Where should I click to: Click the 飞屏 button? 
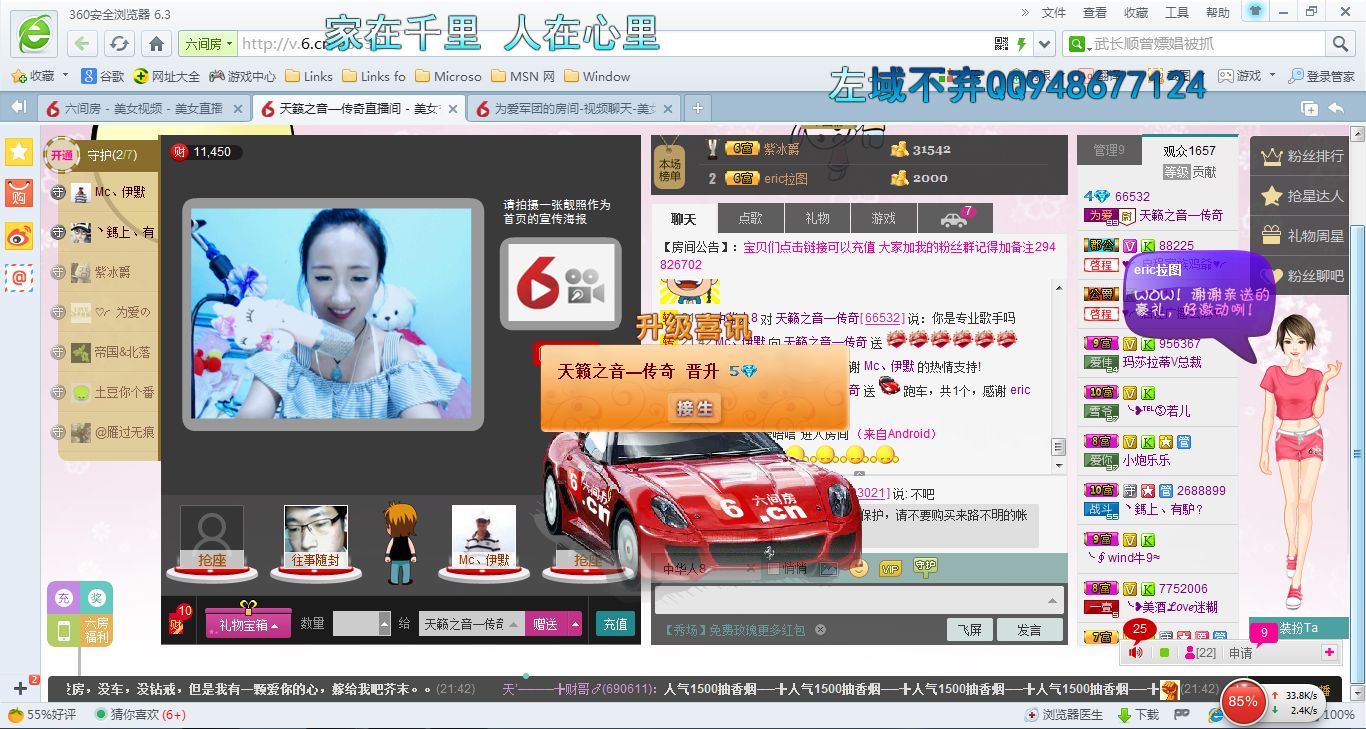[x=970, y=629]
